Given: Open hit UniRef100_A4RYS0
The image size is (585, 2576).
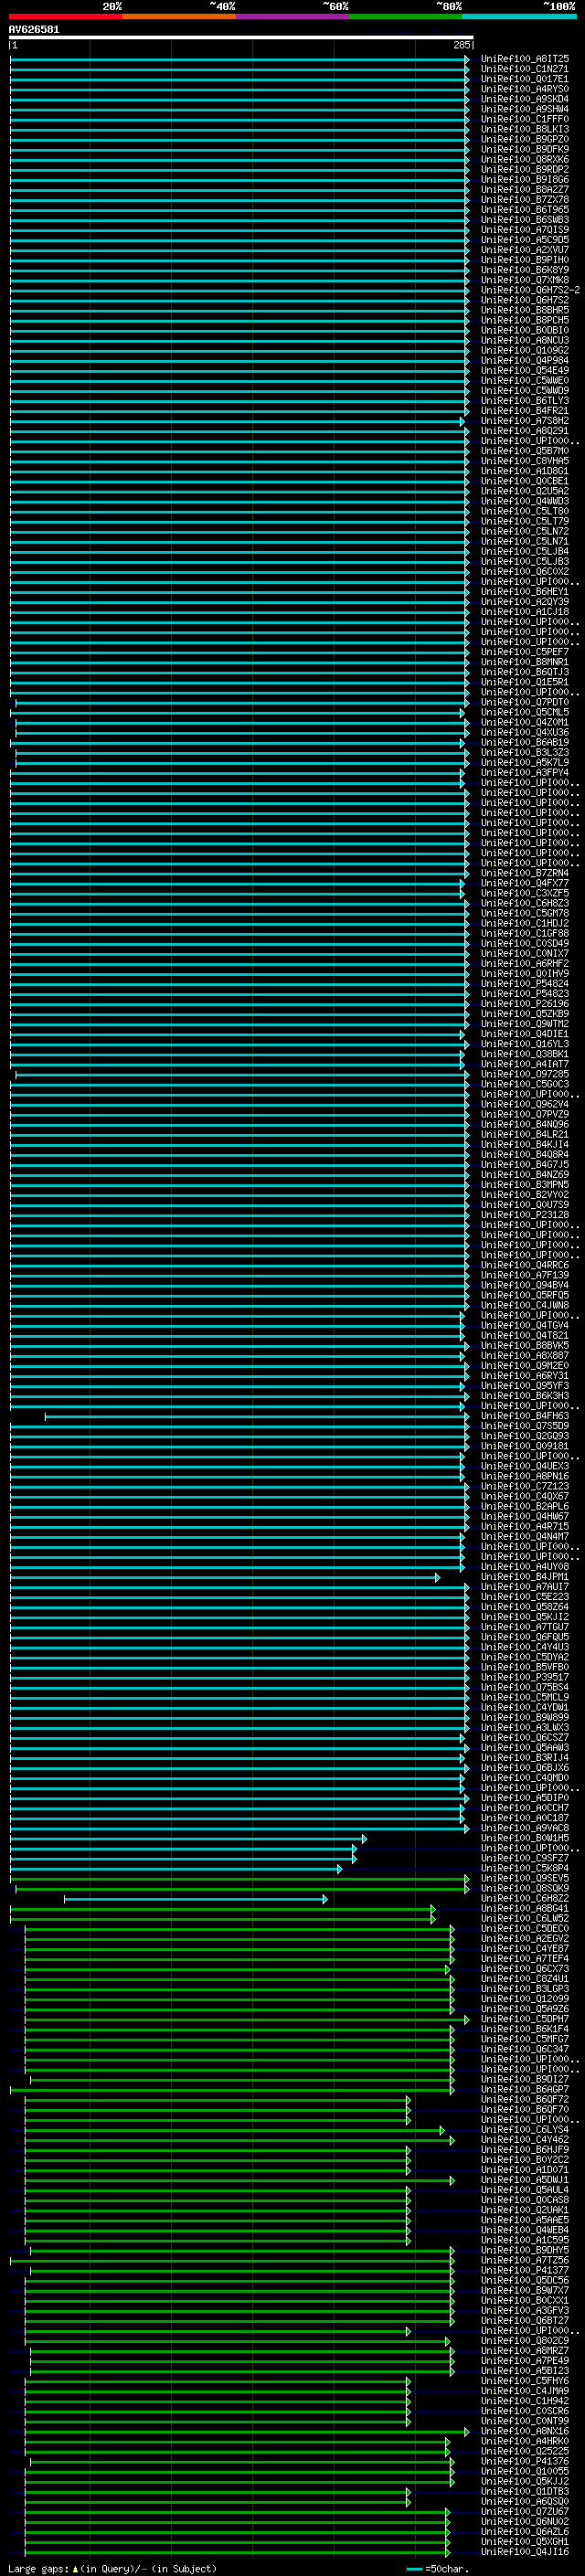Looking at the screenshot, I should pyautogui.click(x=525, y=89).
